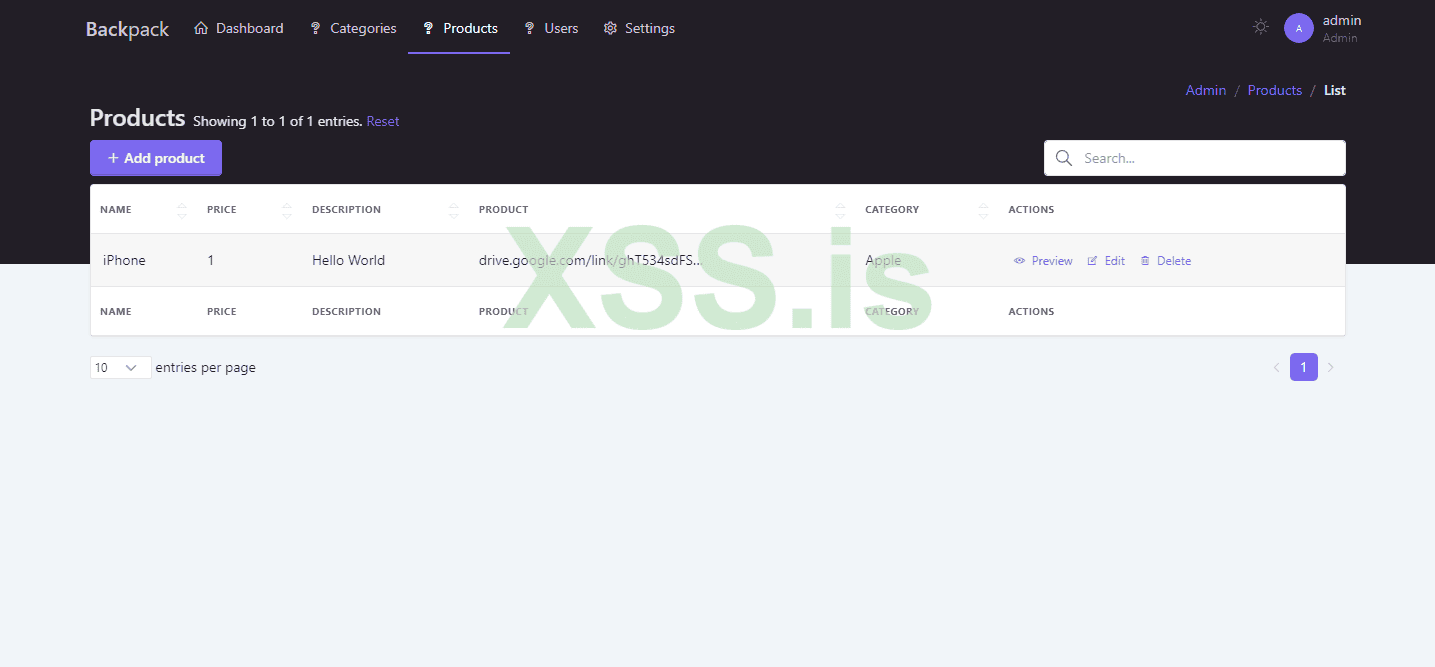Go to the next page arrow

point(1330,368)
